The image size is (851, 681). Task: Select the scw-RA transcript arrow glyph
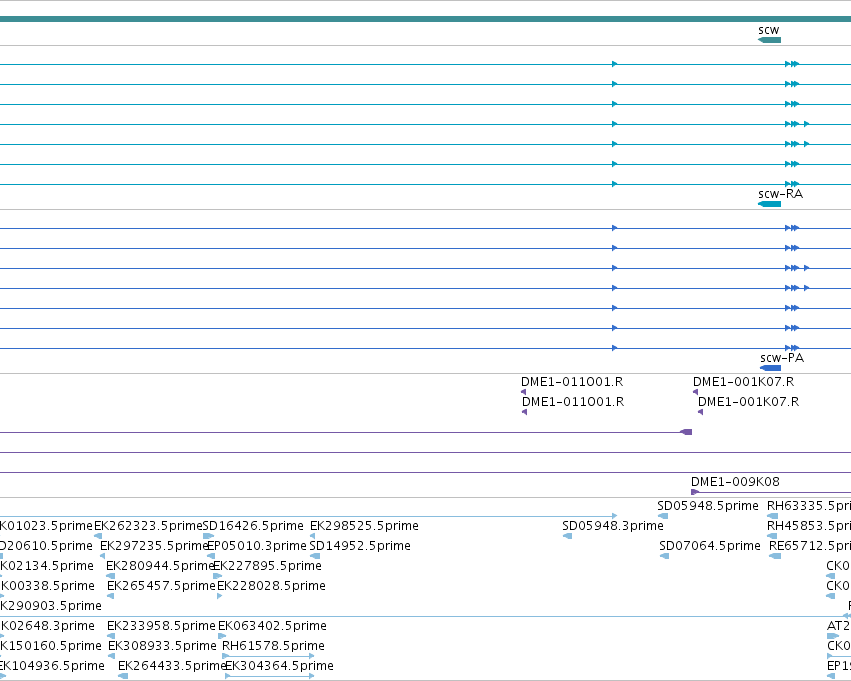(769, 204)
